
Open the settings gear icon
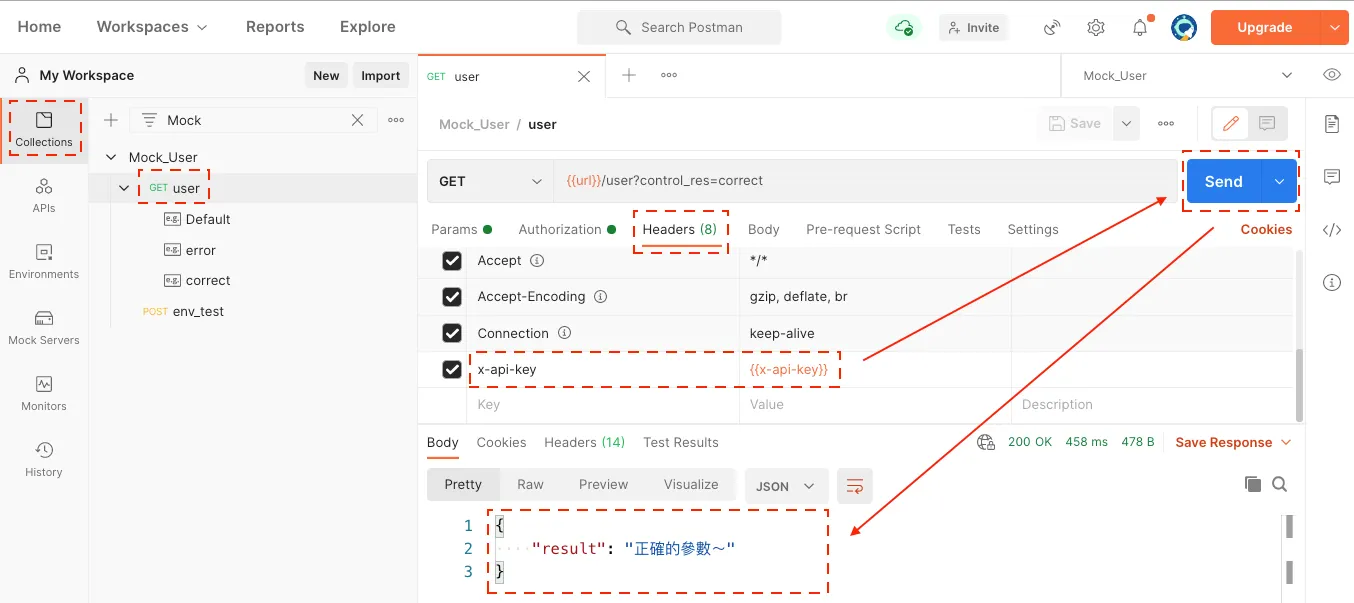[1096, 28]
